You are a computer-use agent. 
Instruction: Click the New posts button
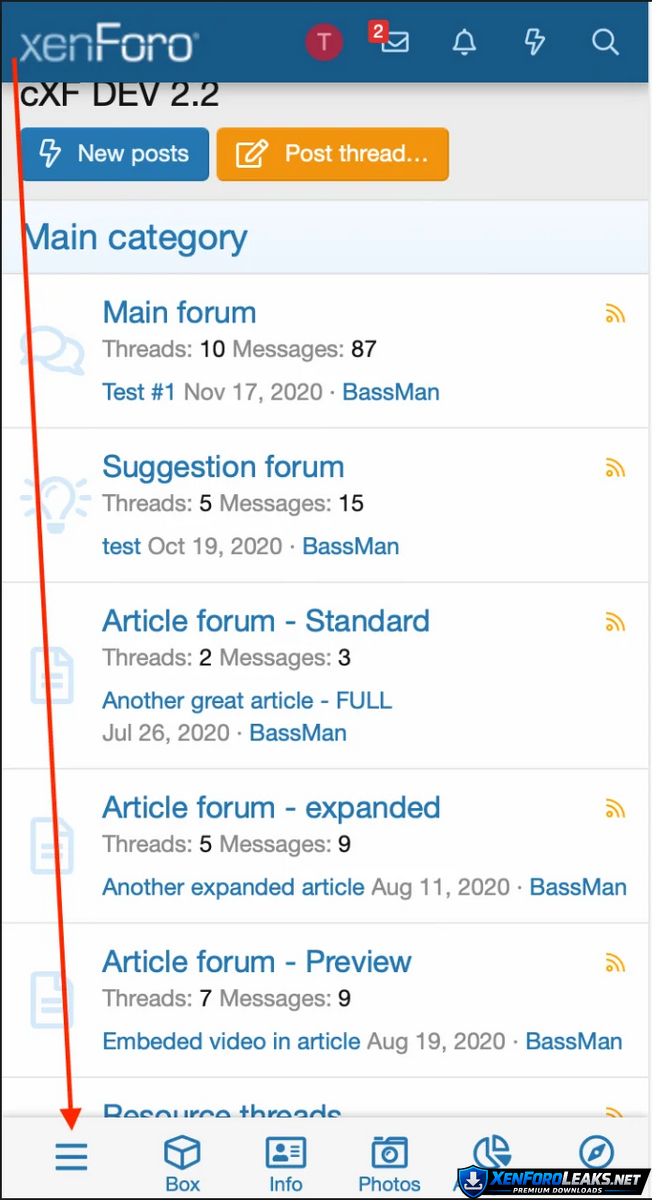click(x=114, y=154)
